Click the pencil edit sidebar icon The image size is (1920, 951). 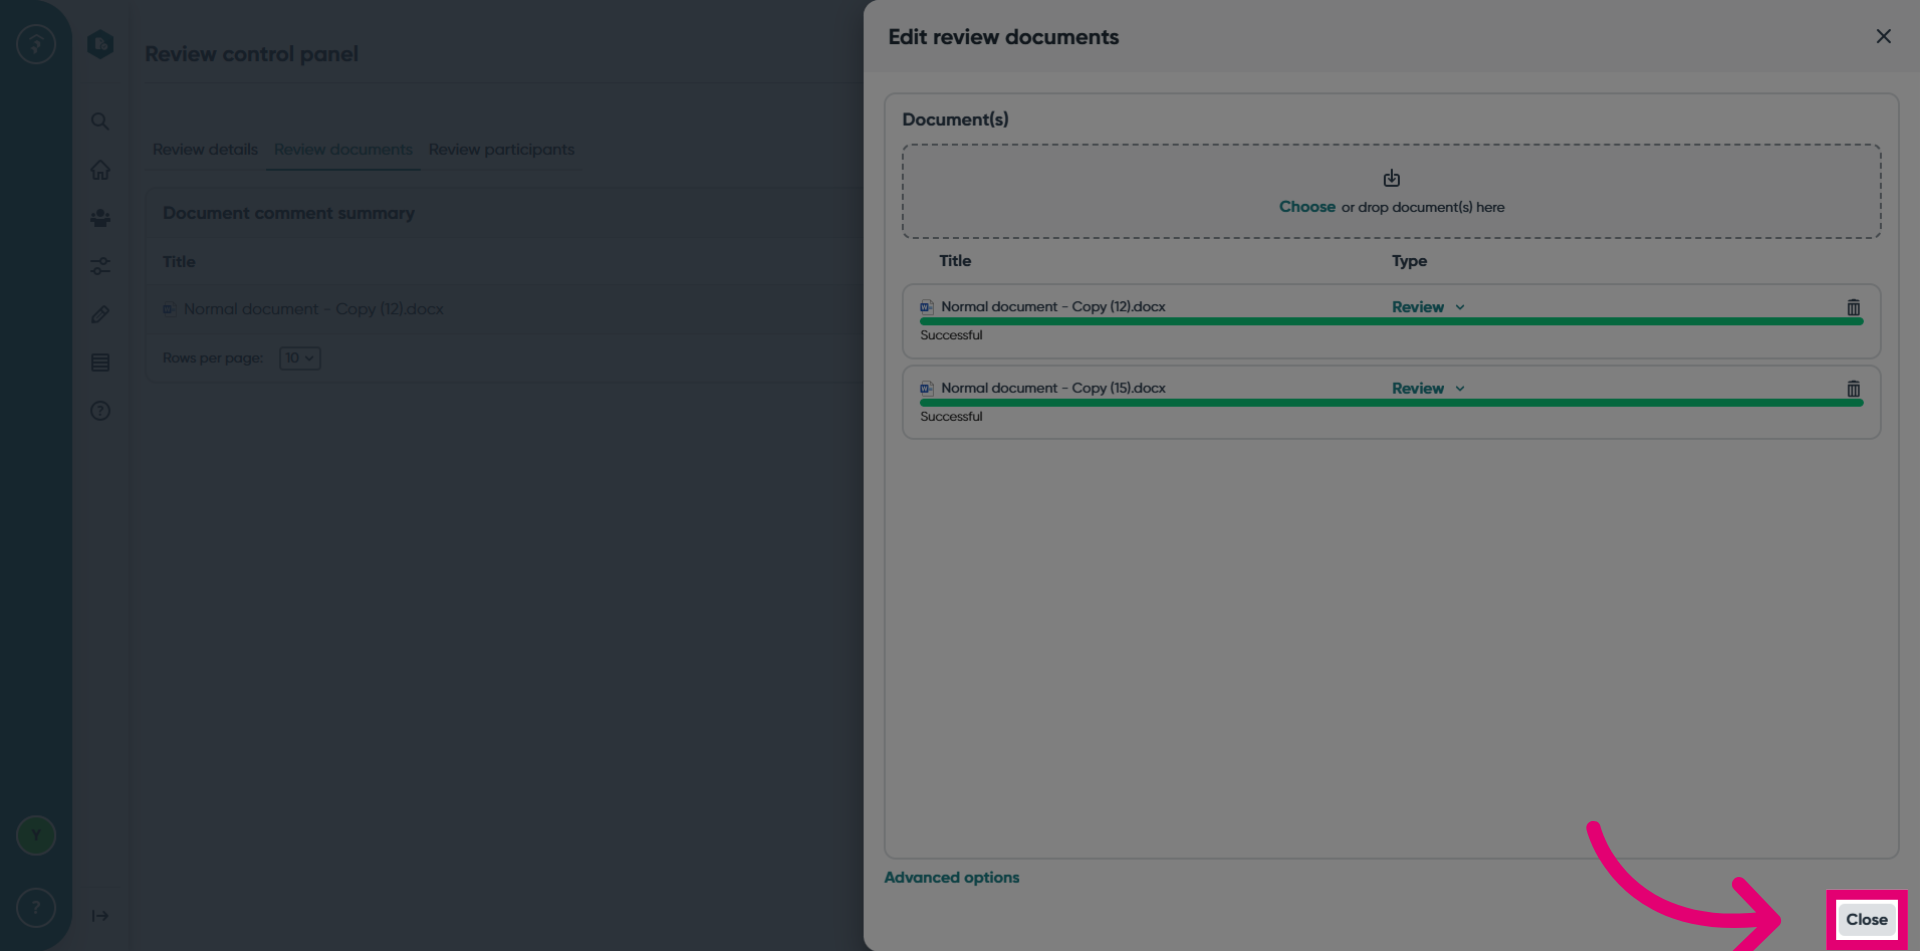pyautogui.click(x=100, y=314)
